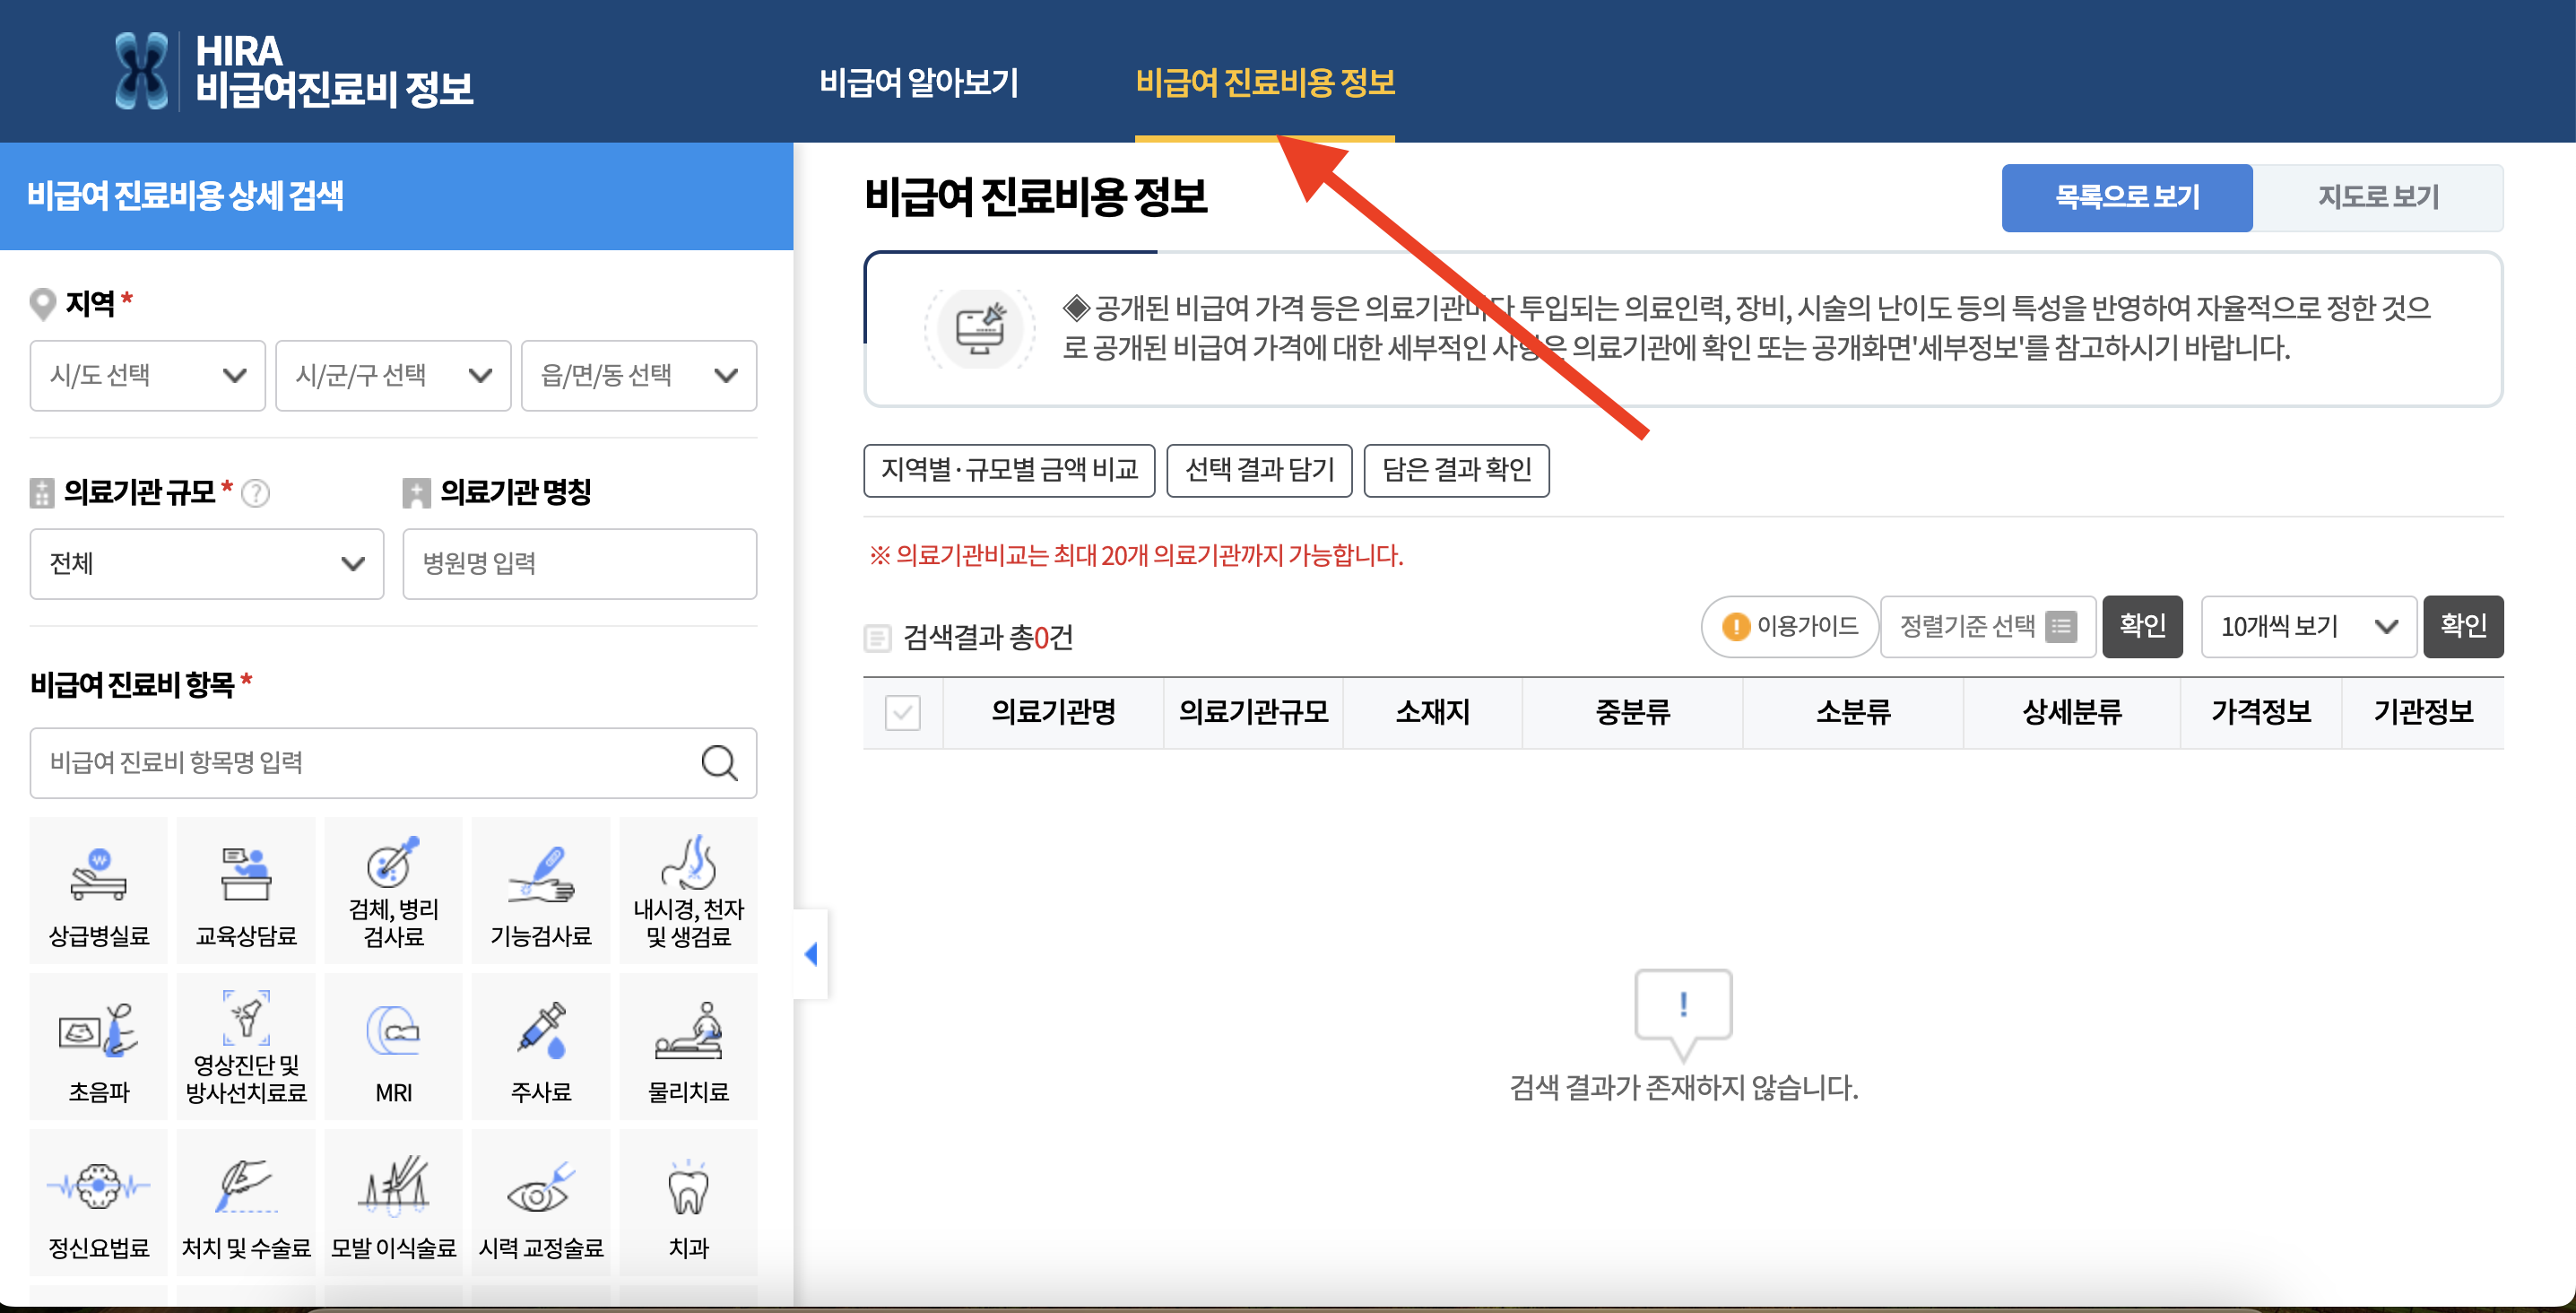Click the 병원명 입력 input field
Viewport: 2576px width, 1313px height.
578,563
